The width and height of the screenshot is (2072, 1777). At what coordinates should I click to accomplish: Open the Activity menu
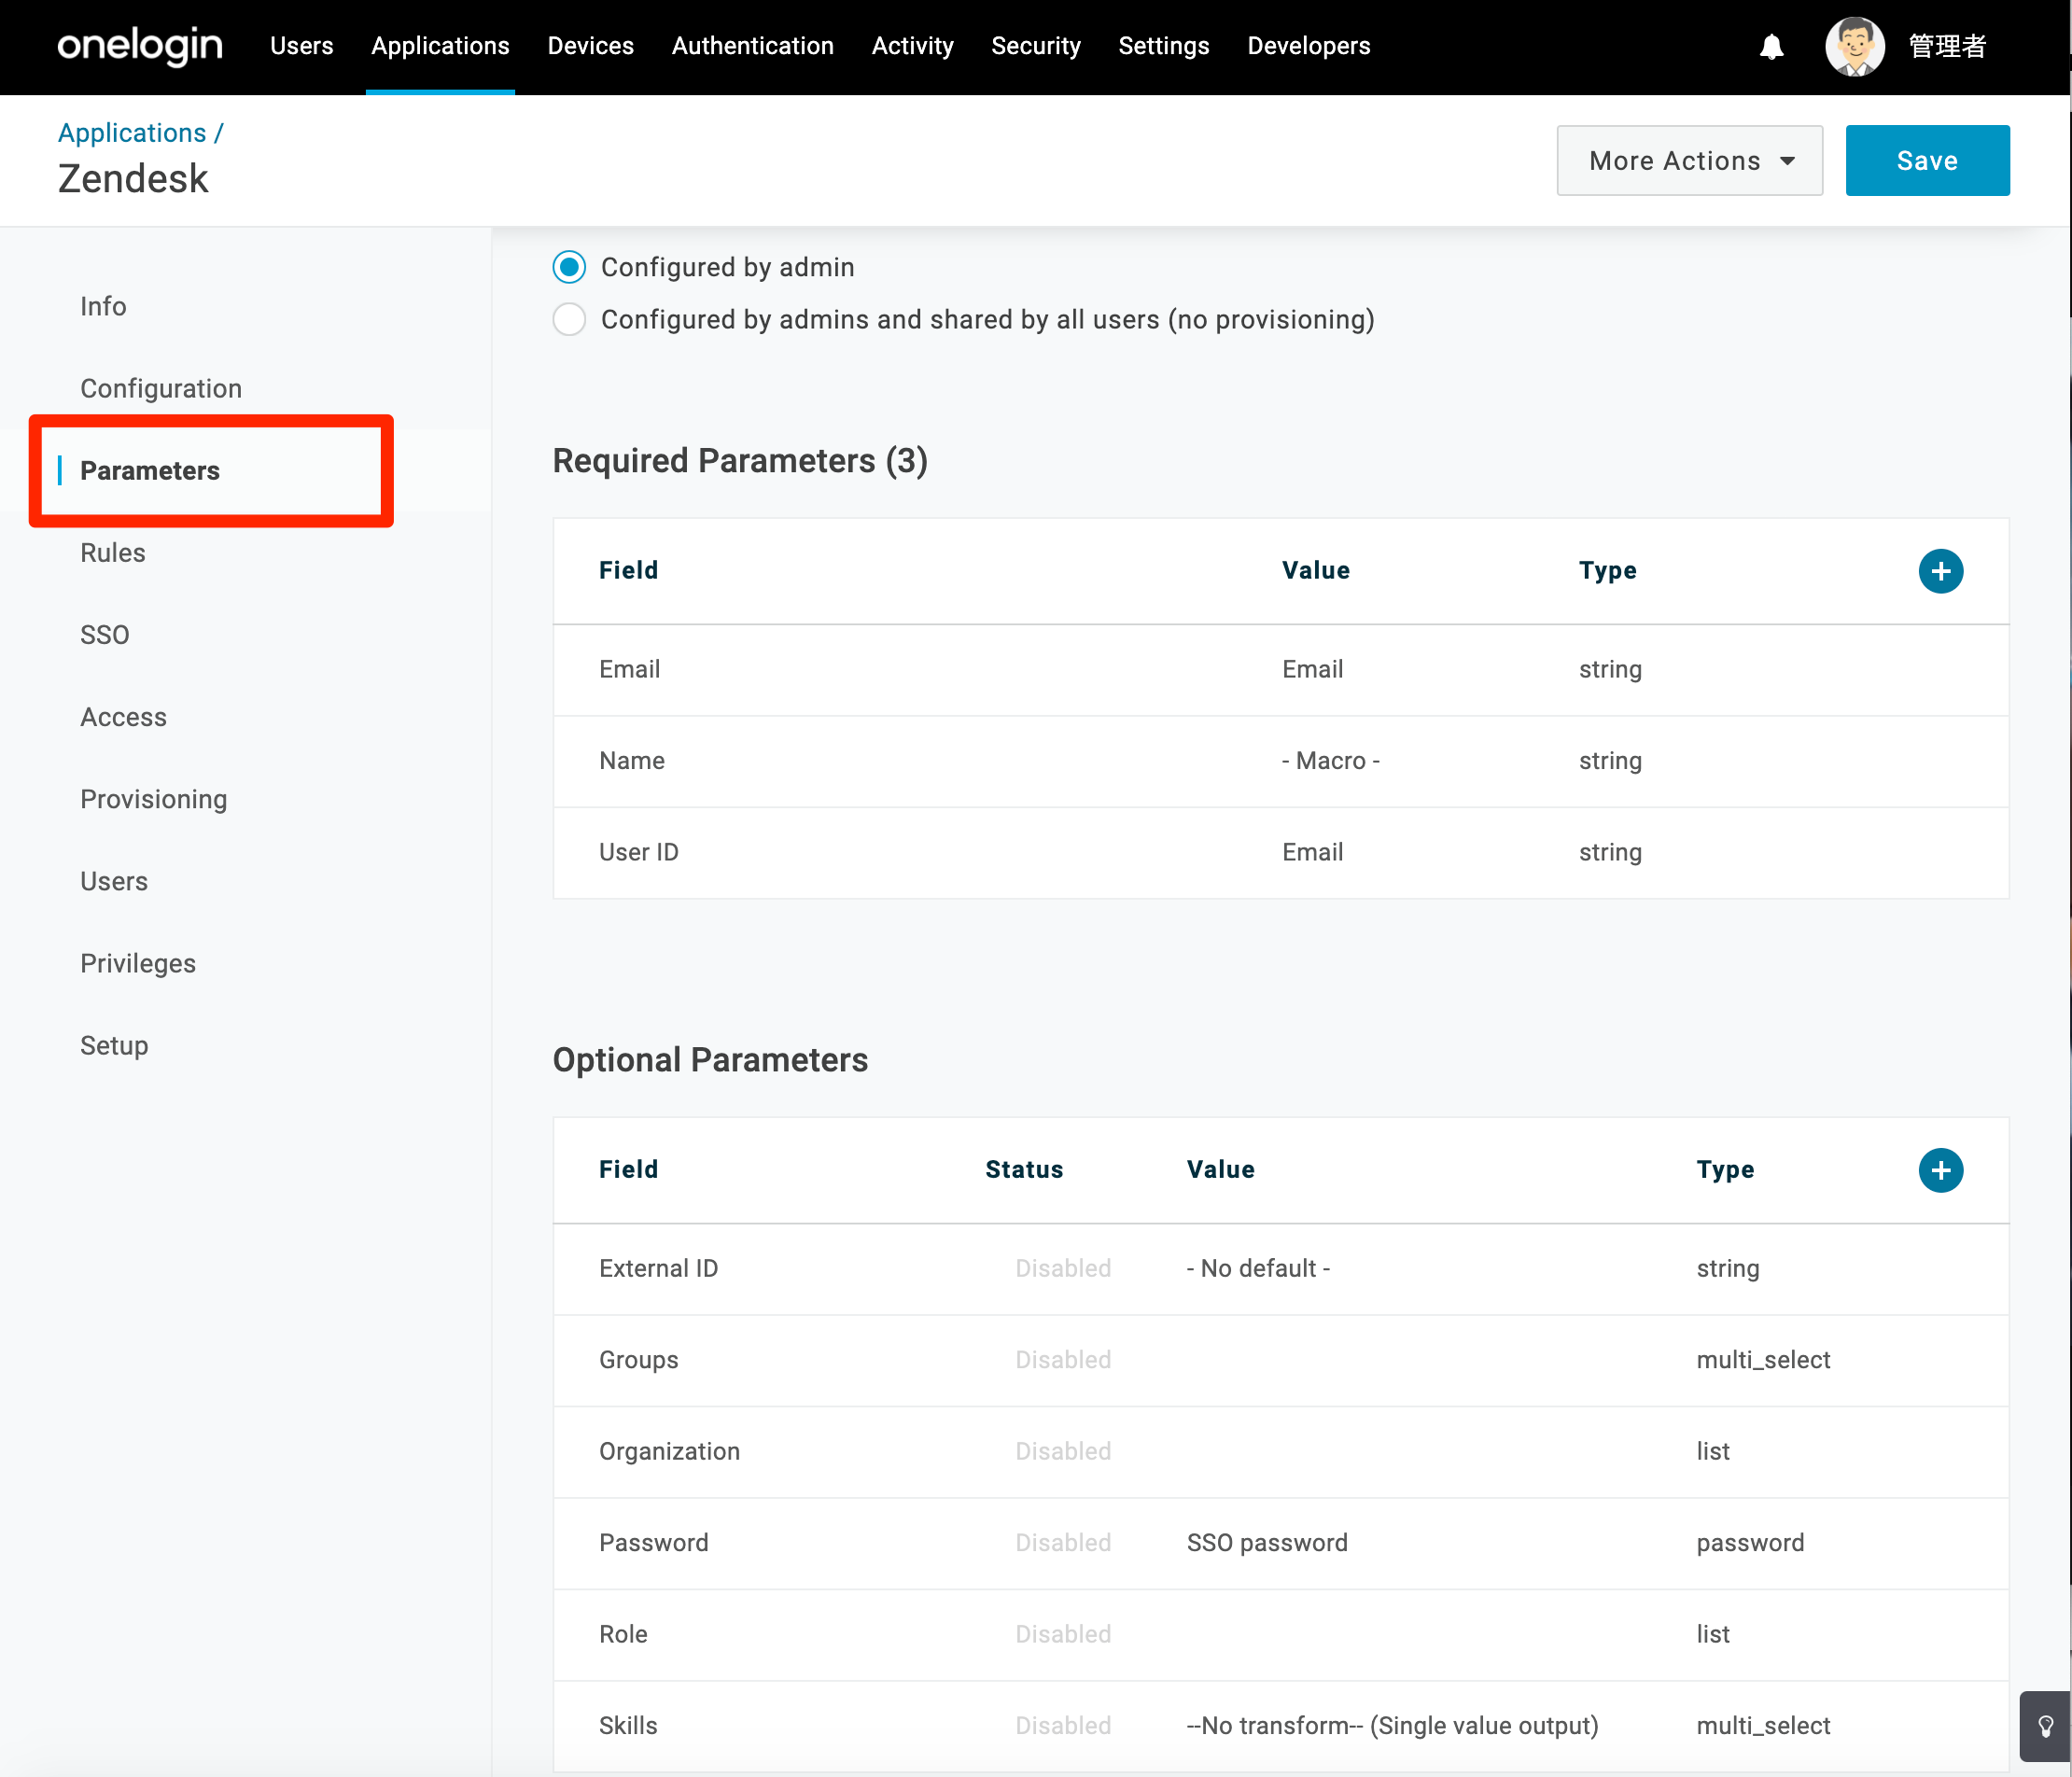912,46
